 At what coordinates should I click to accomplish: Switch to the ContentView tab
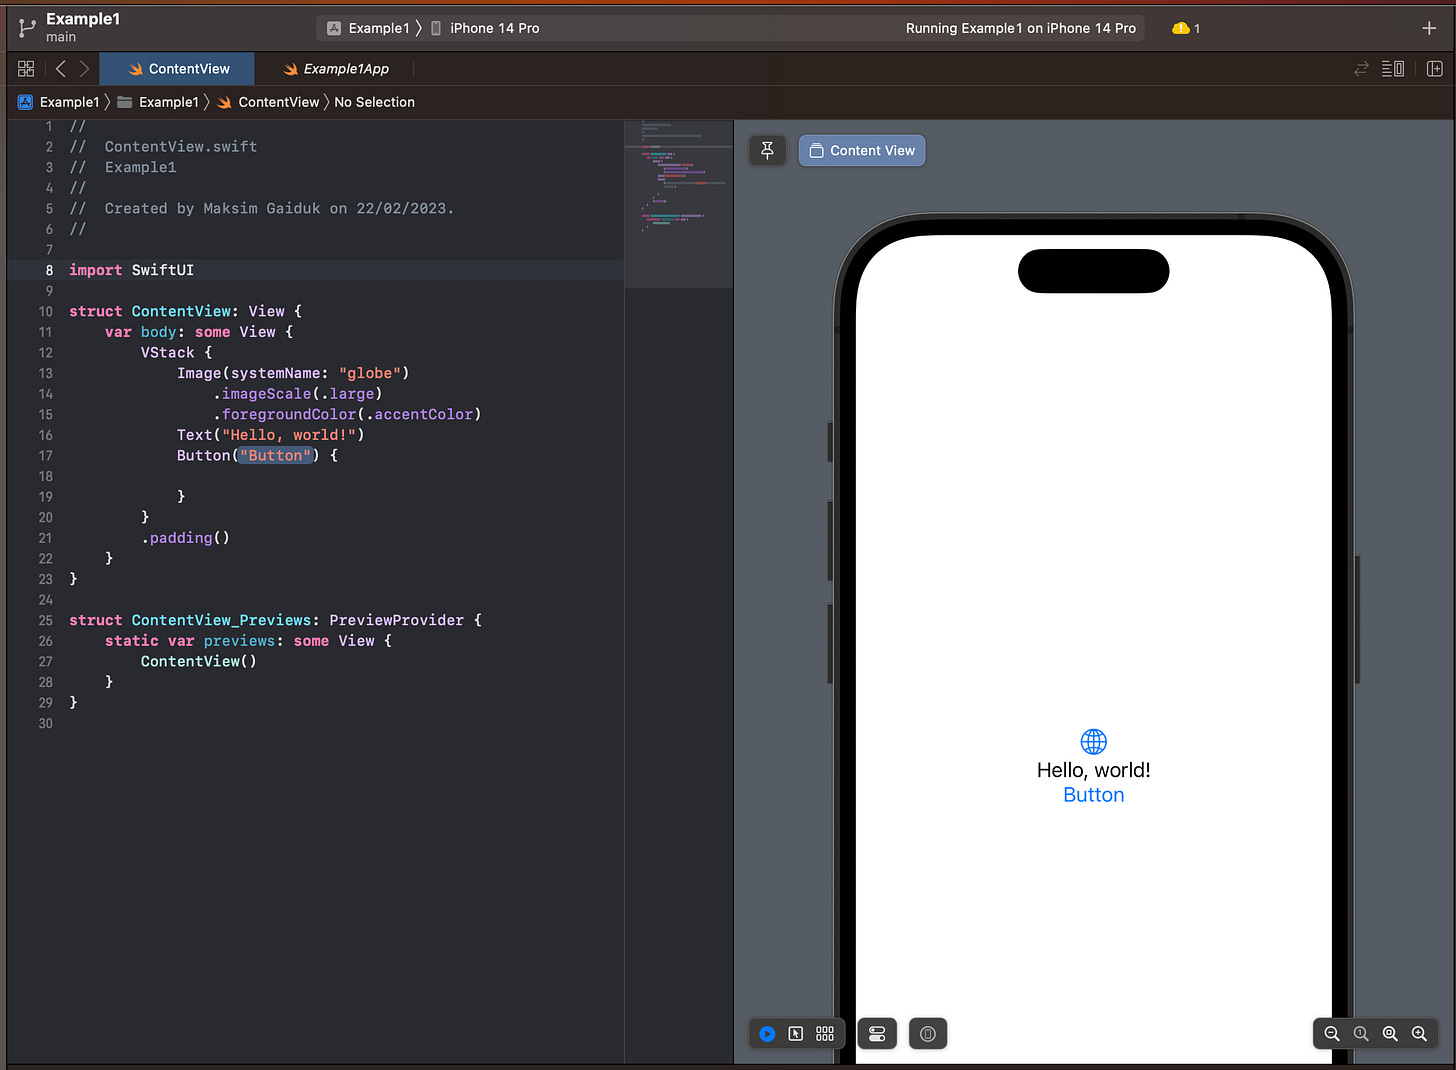(x=178, y=69)
